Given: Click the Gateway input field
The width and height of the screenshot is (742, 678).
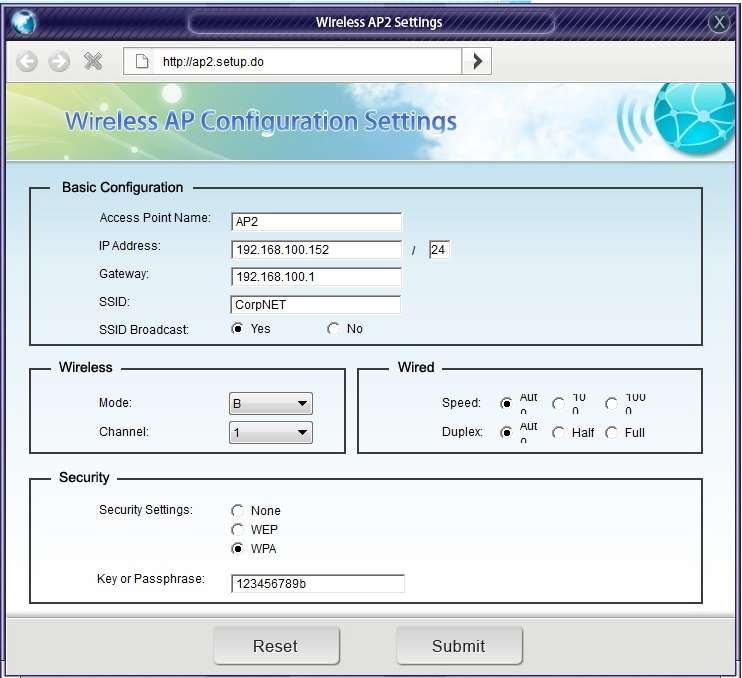Looking at the screenshot, I should (316, 277).
